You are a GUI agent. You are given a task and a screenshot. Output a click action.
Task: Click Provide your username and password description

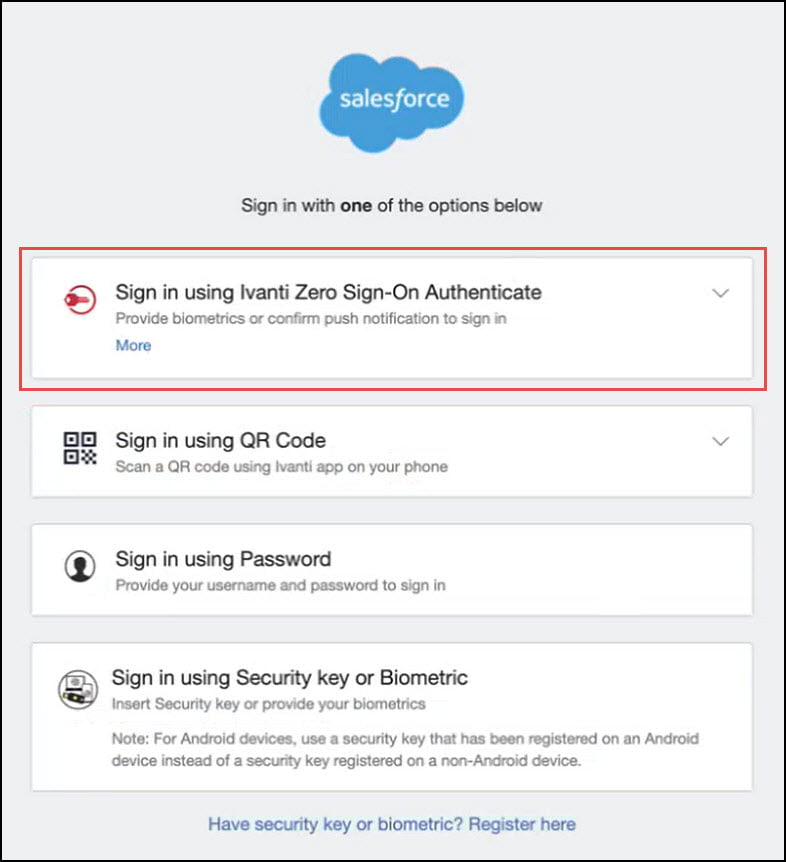tap(280, 585)
